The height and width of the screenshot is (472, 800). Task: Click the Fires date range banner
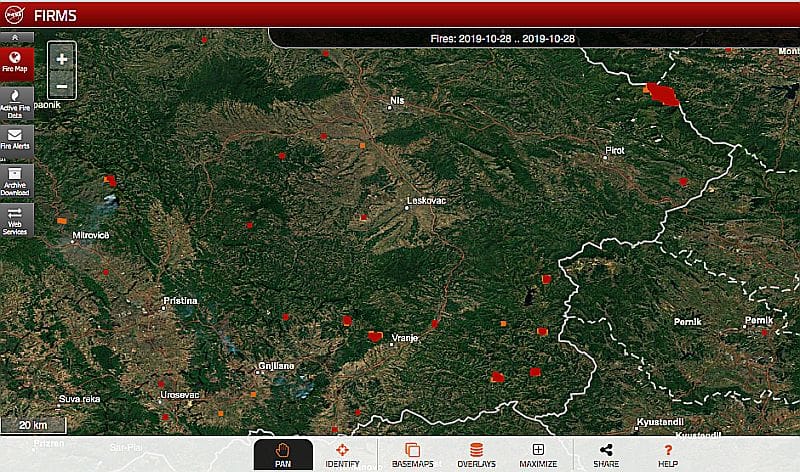click(516, 37)
